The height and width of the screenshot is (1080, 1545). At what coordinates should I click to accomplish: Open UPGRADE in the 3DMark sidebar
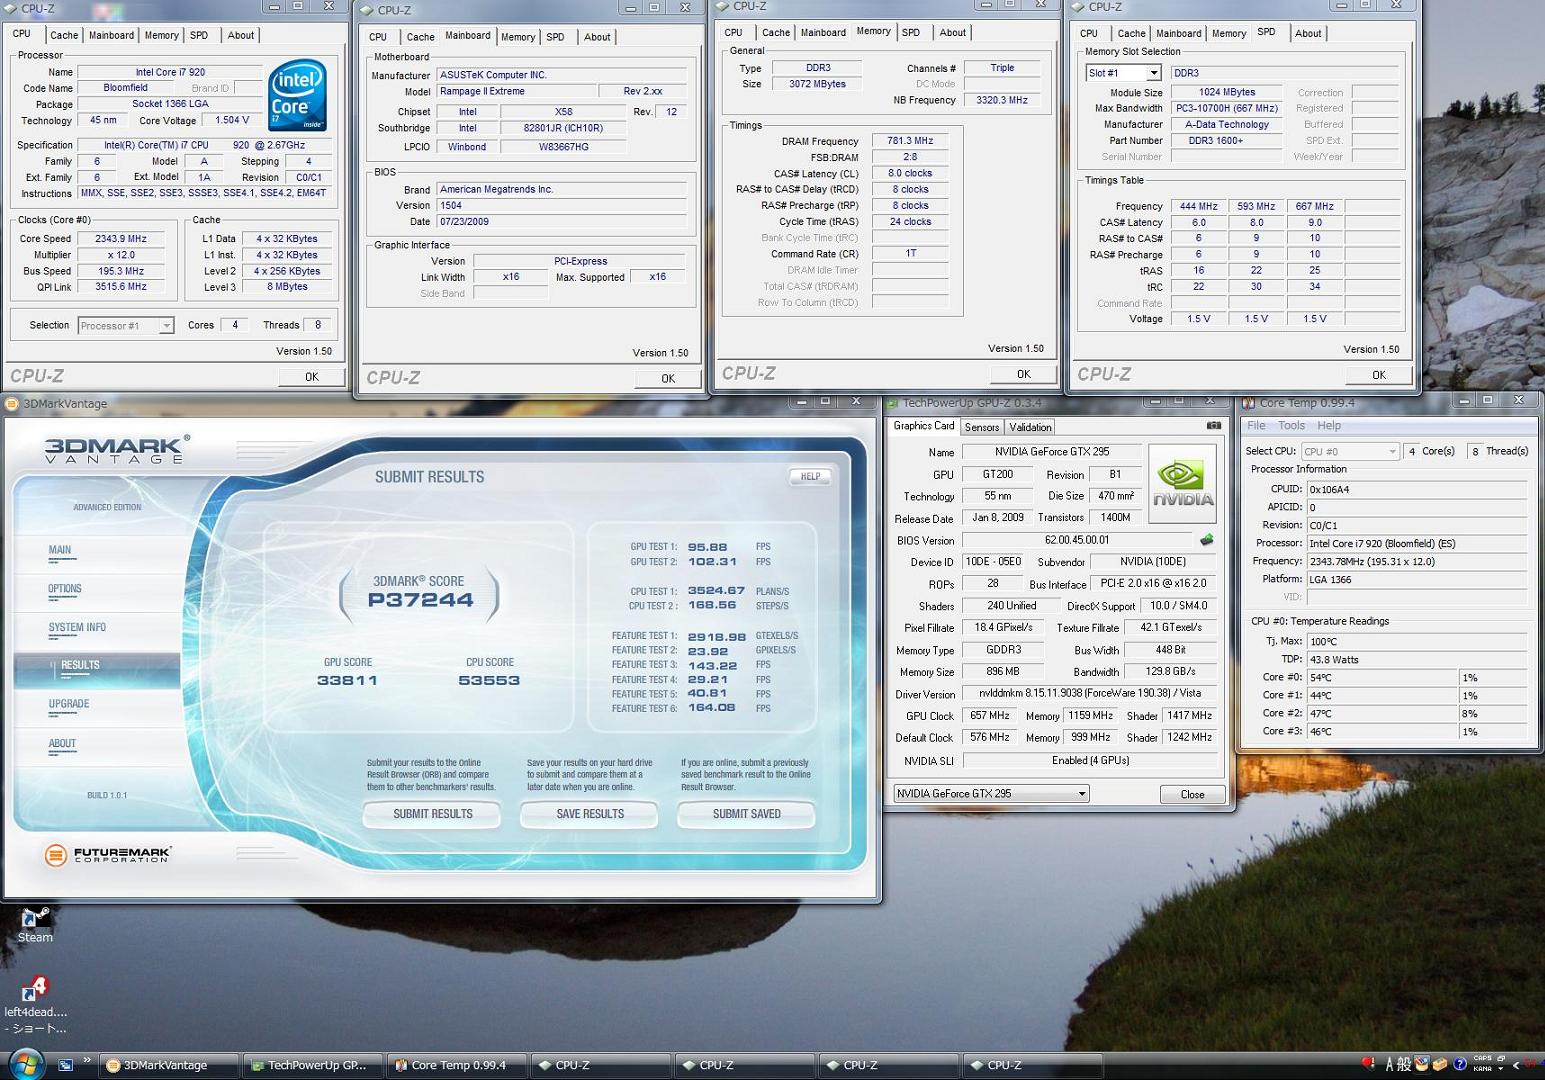pos(69,704)
